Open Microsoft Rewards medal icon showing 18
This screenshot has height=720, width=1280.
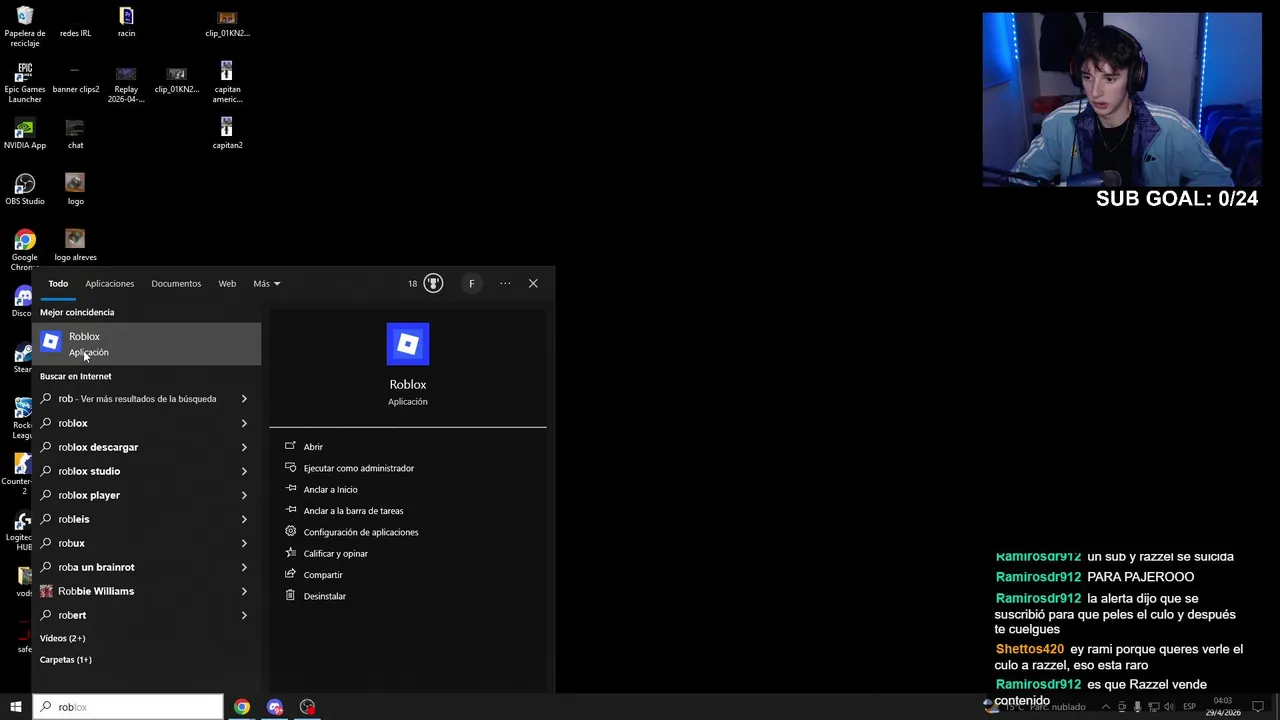pyautogui.click(x=433, y=284)
